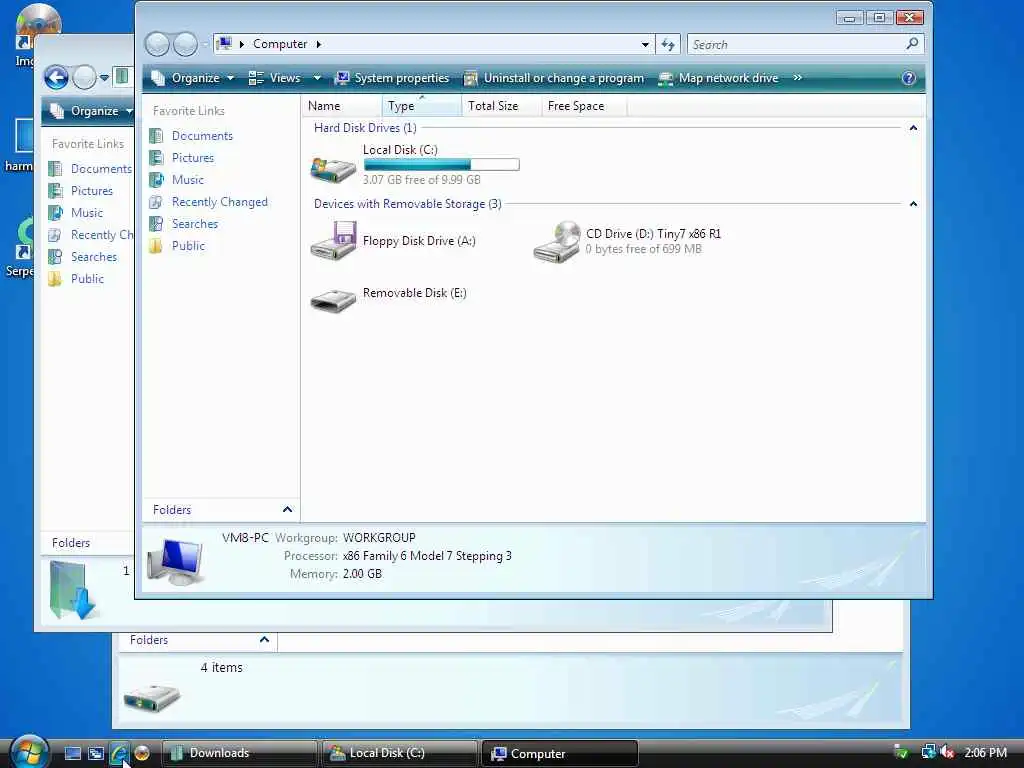Click the search magnifier icon
Viewport: 1024px width, 768px height.
point(912,44)
